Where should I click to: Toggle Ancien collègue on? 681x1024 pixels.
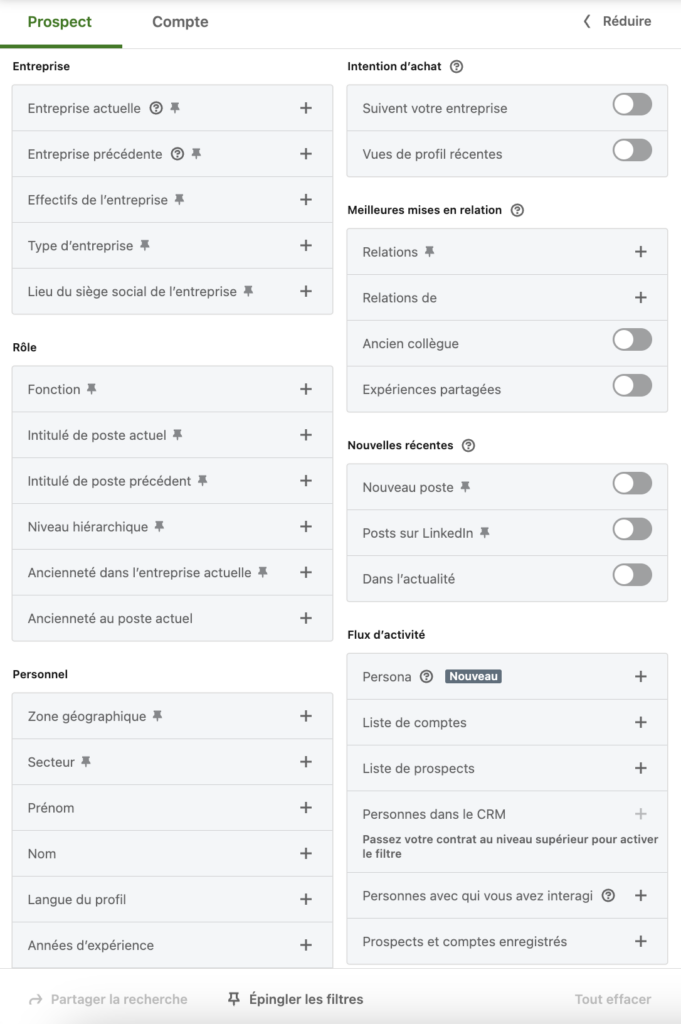coord(632,339)
